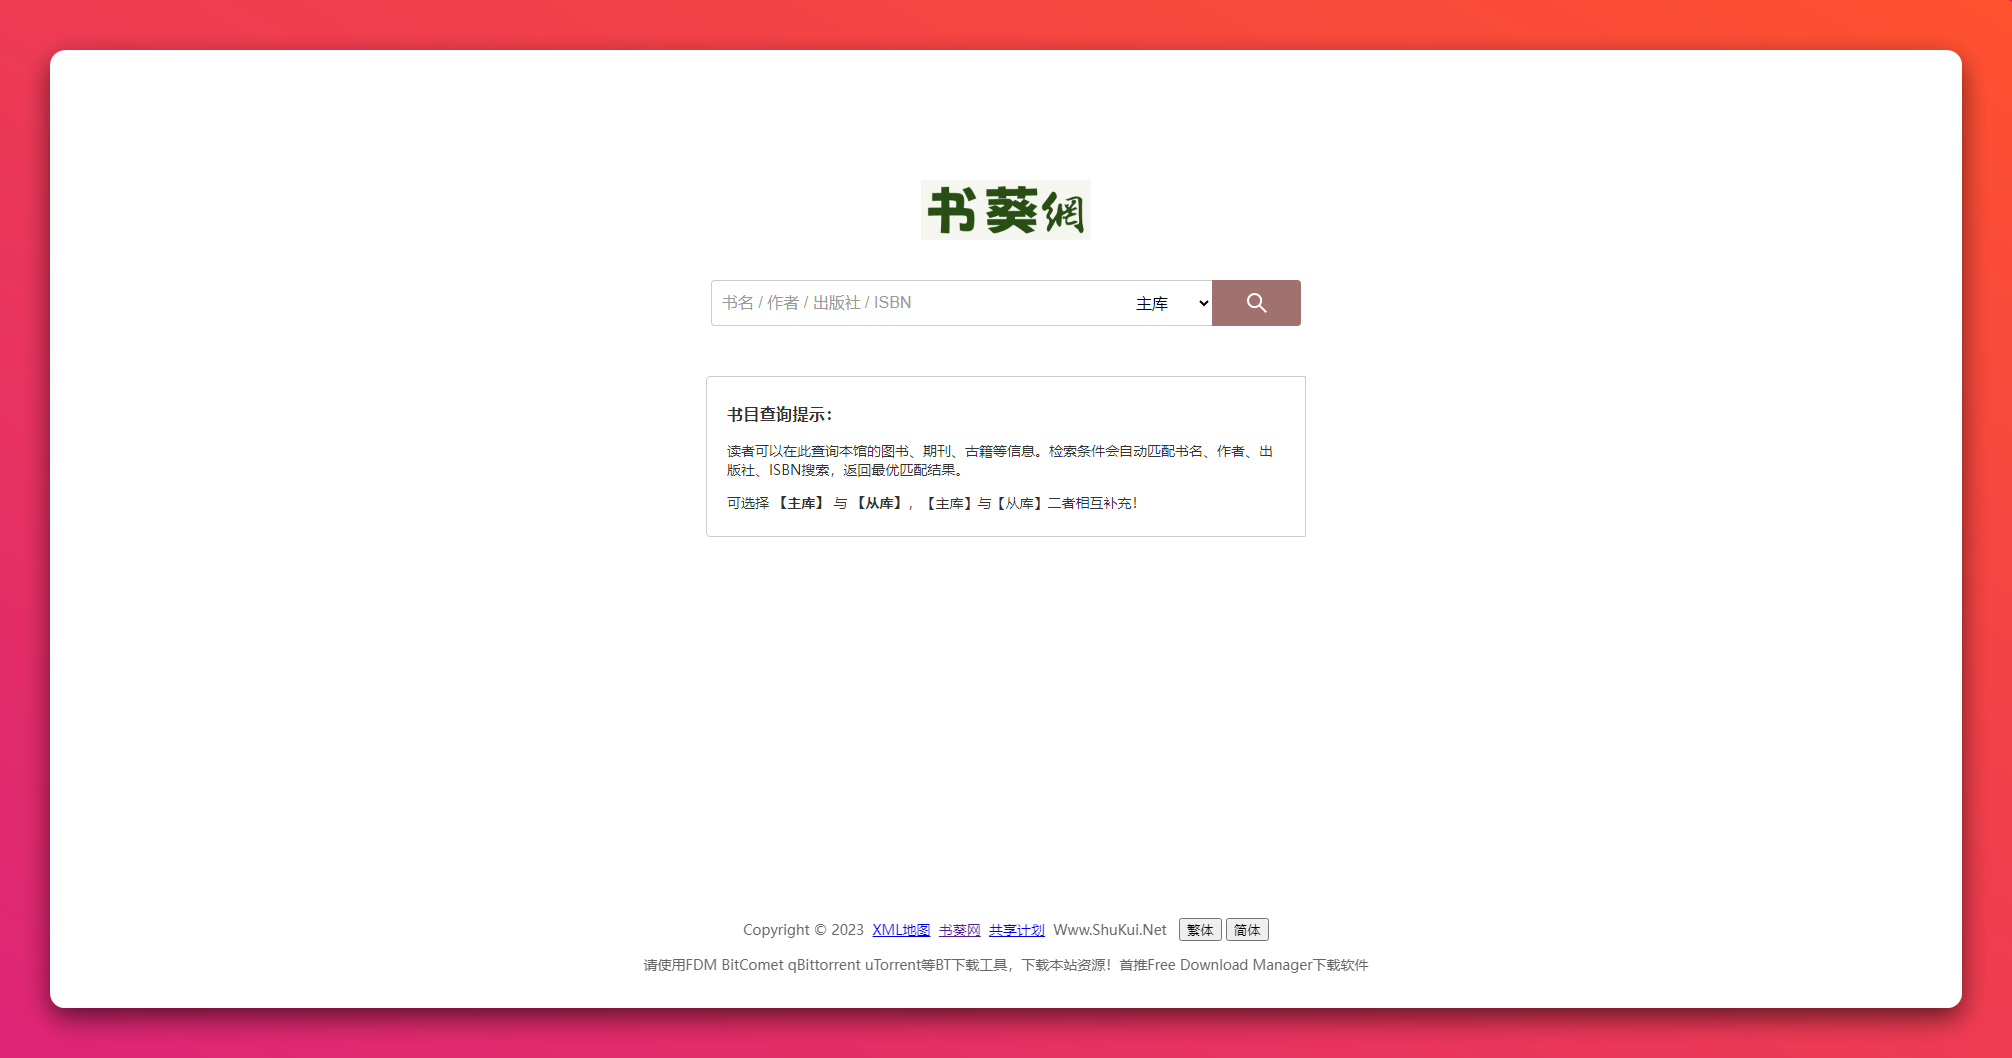
Task: Click the 二者相互补充 text in hint box
Action: [1091, 503]
